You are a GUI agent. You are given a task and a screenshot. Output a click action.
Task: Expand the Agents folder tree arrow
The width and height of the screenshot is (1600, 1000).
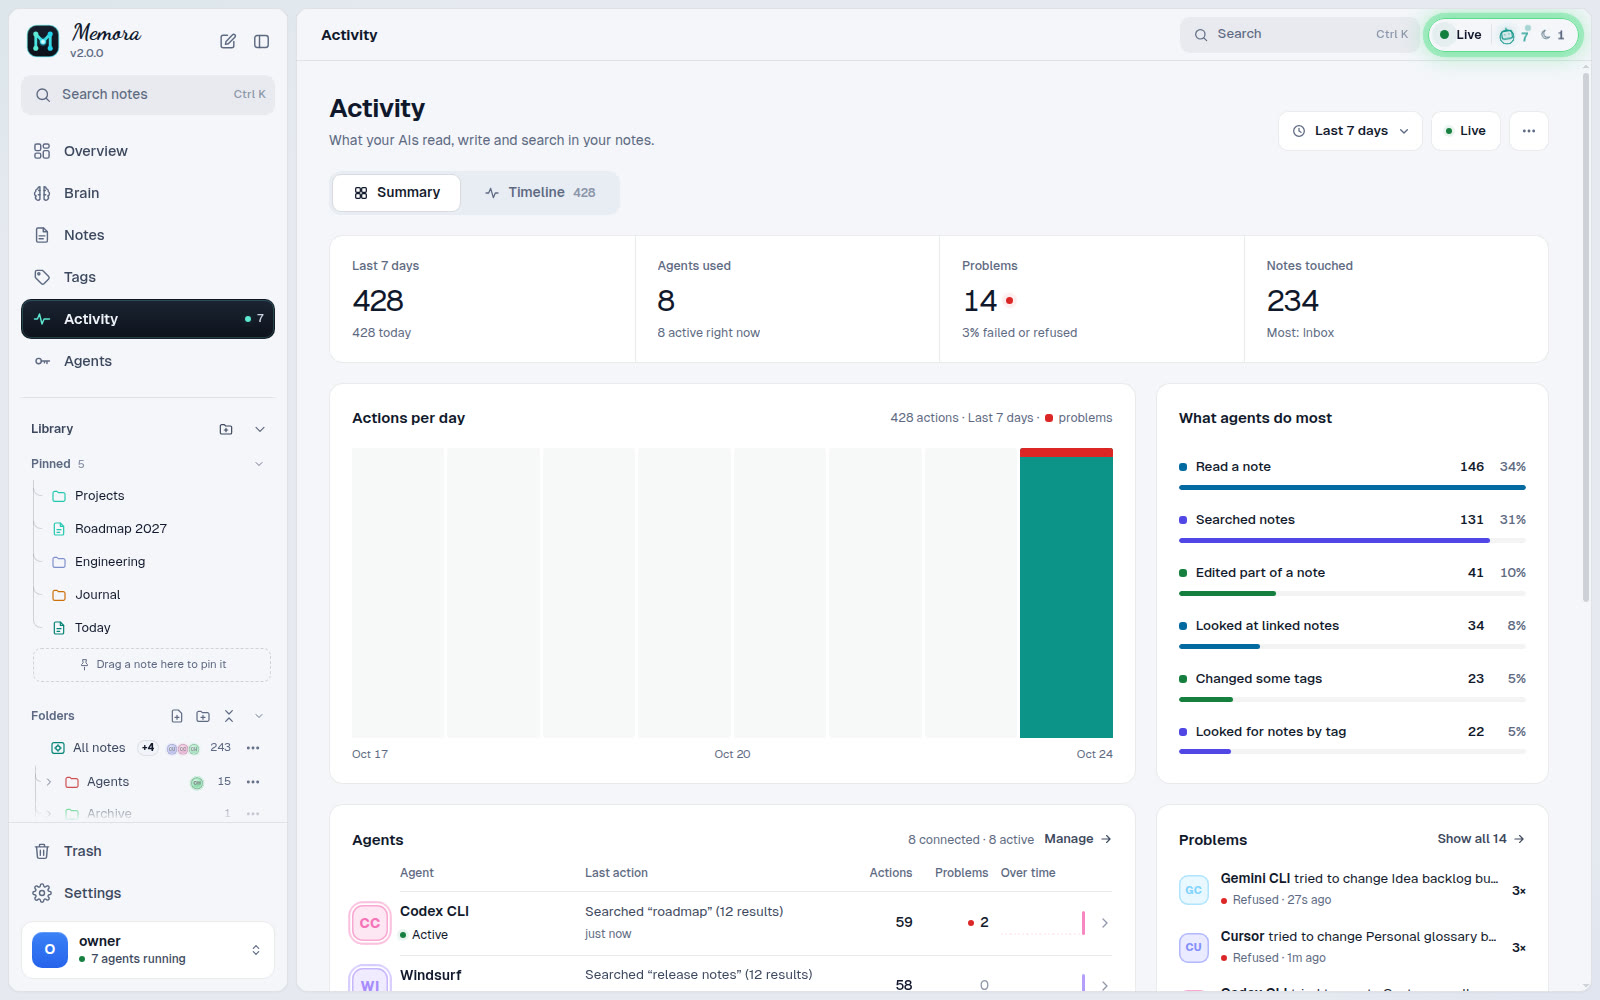[48, 782]
